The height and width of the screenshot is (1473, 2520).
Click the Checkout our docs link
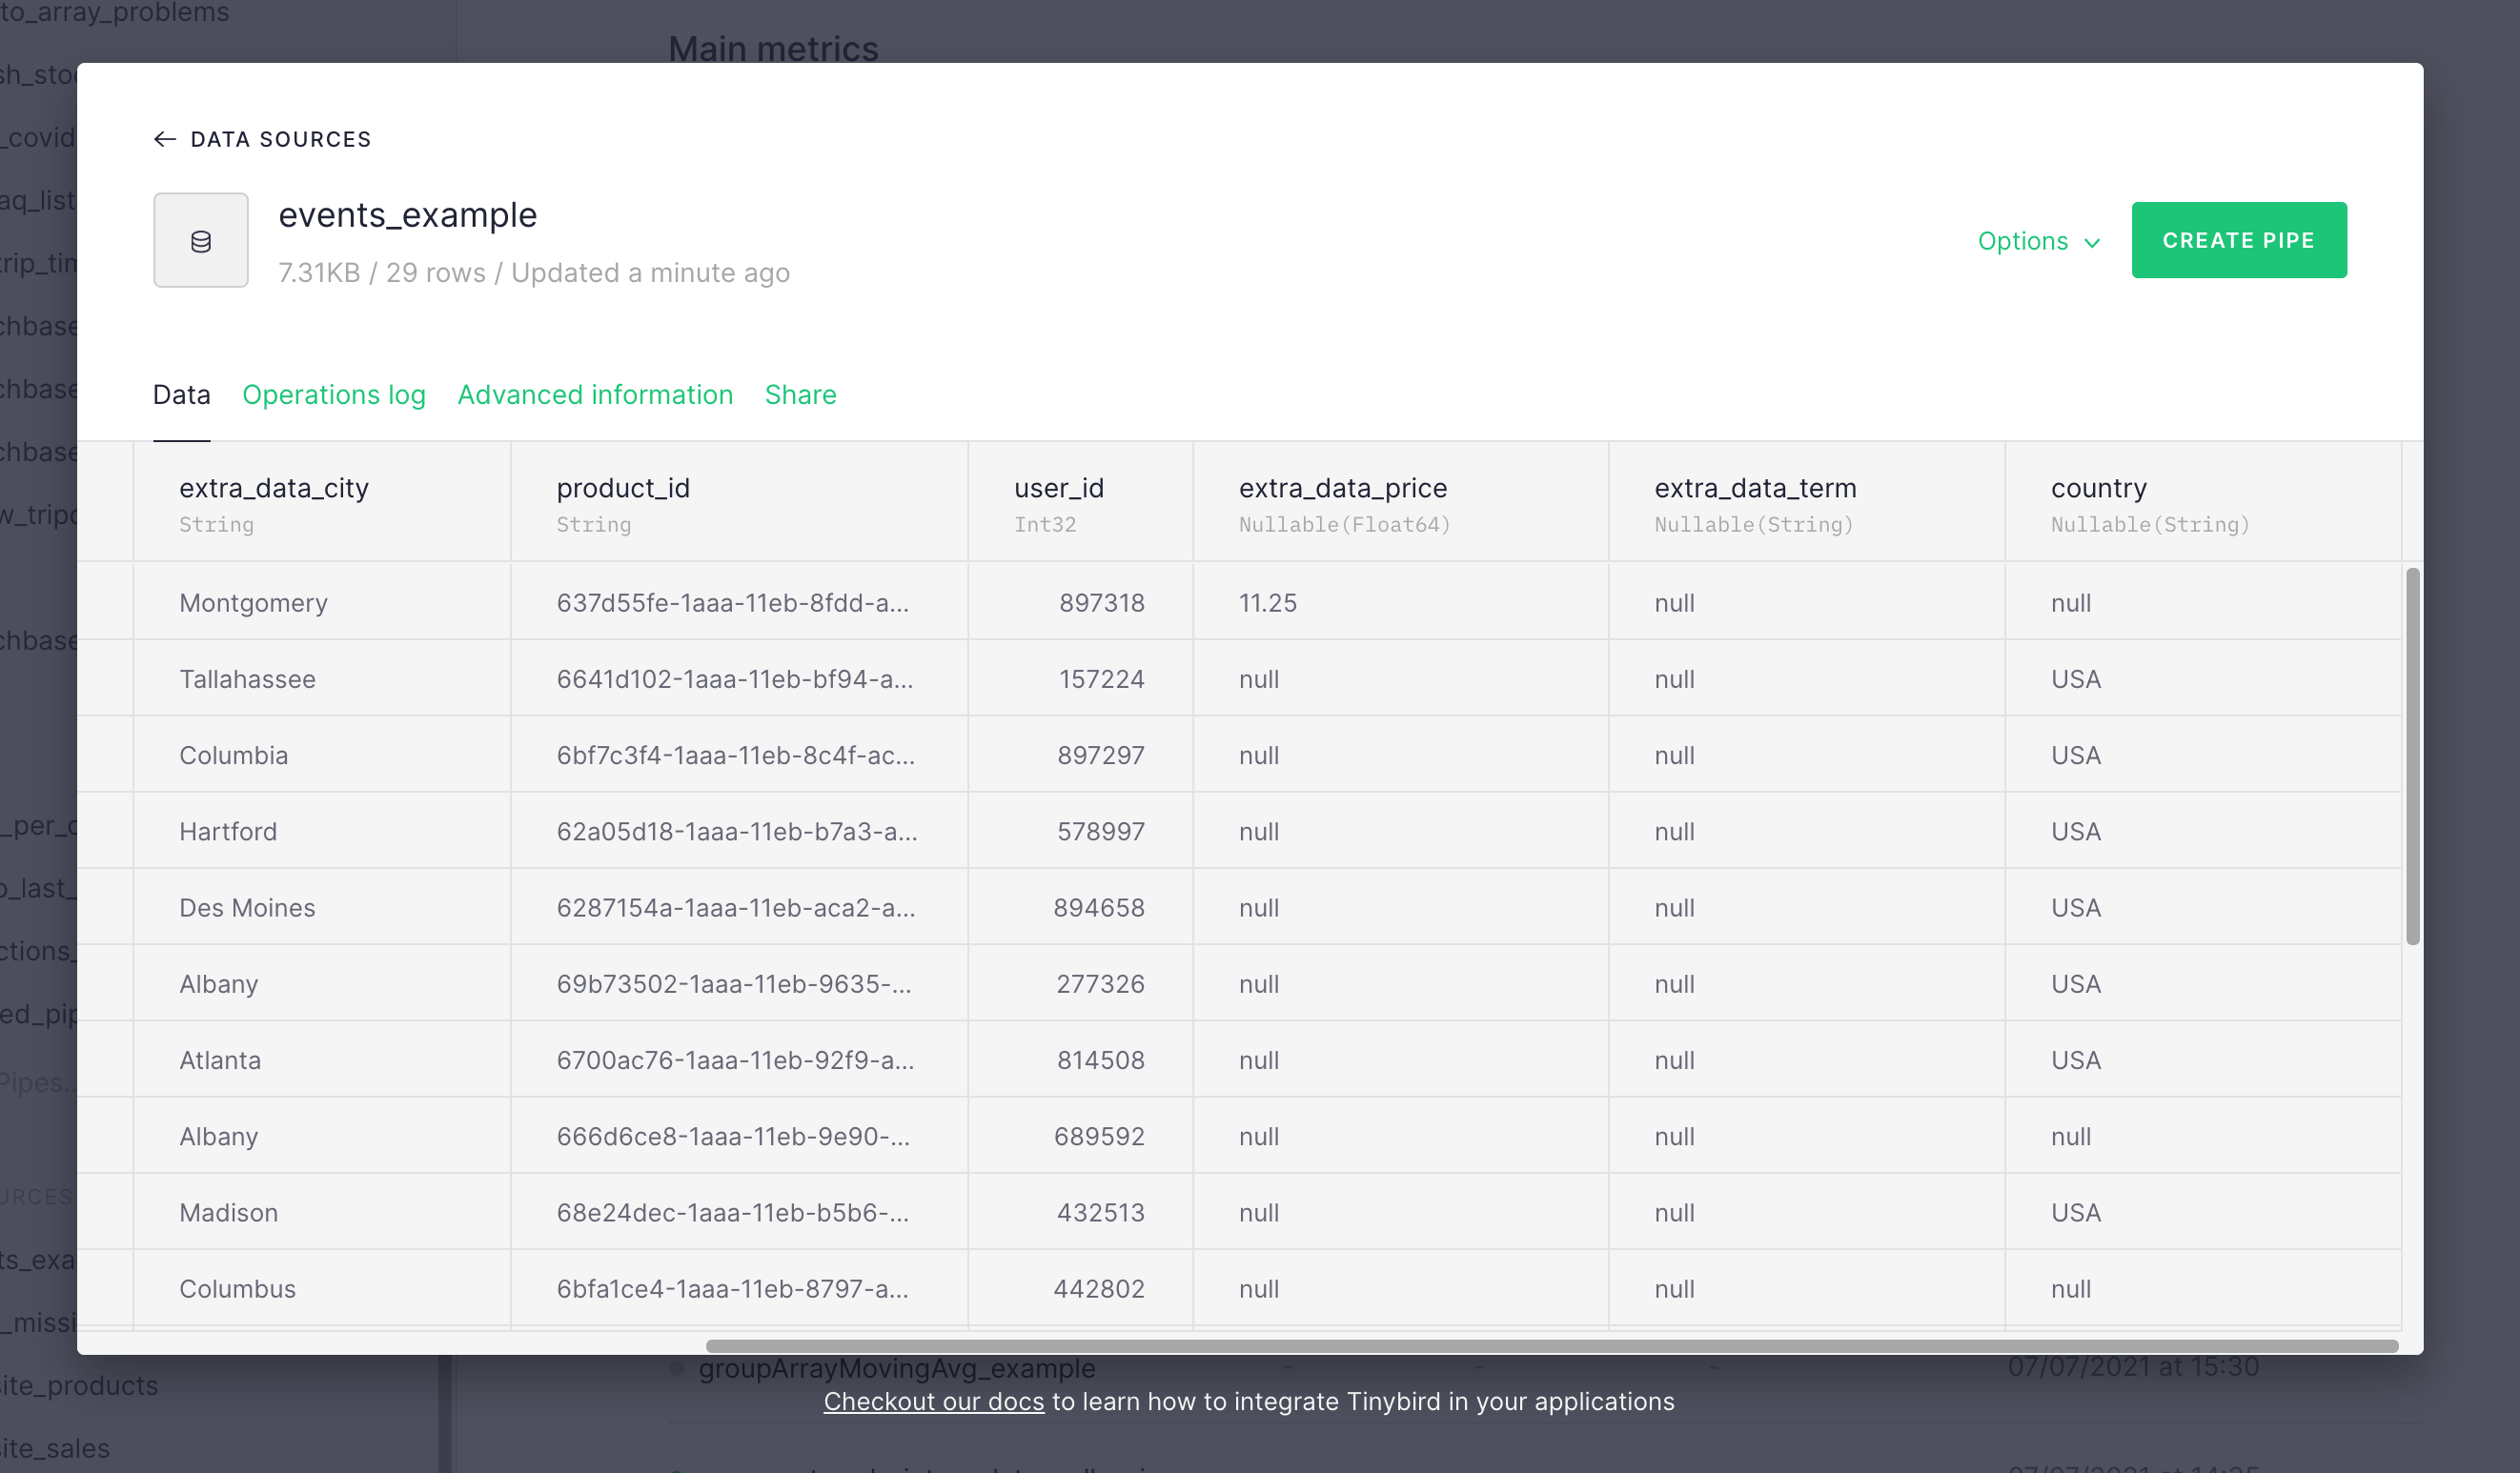933,1401
